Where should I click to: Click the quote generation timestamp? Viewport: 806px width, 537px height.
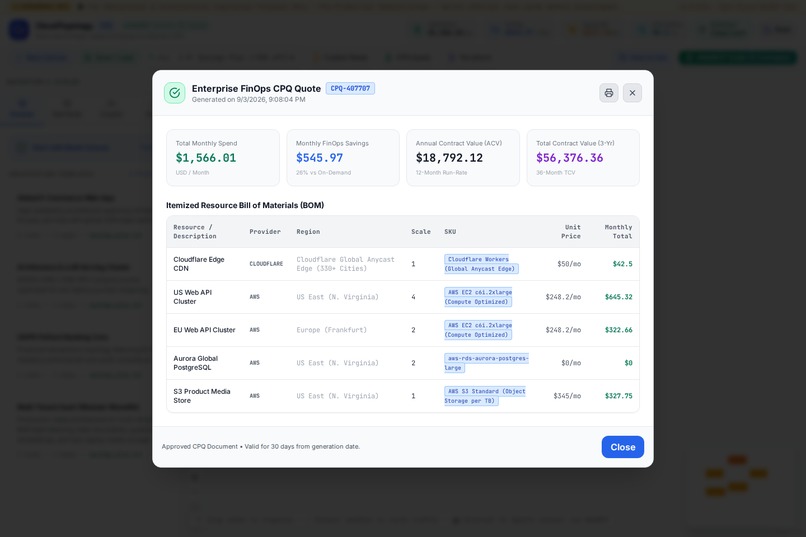coord(248,99)
